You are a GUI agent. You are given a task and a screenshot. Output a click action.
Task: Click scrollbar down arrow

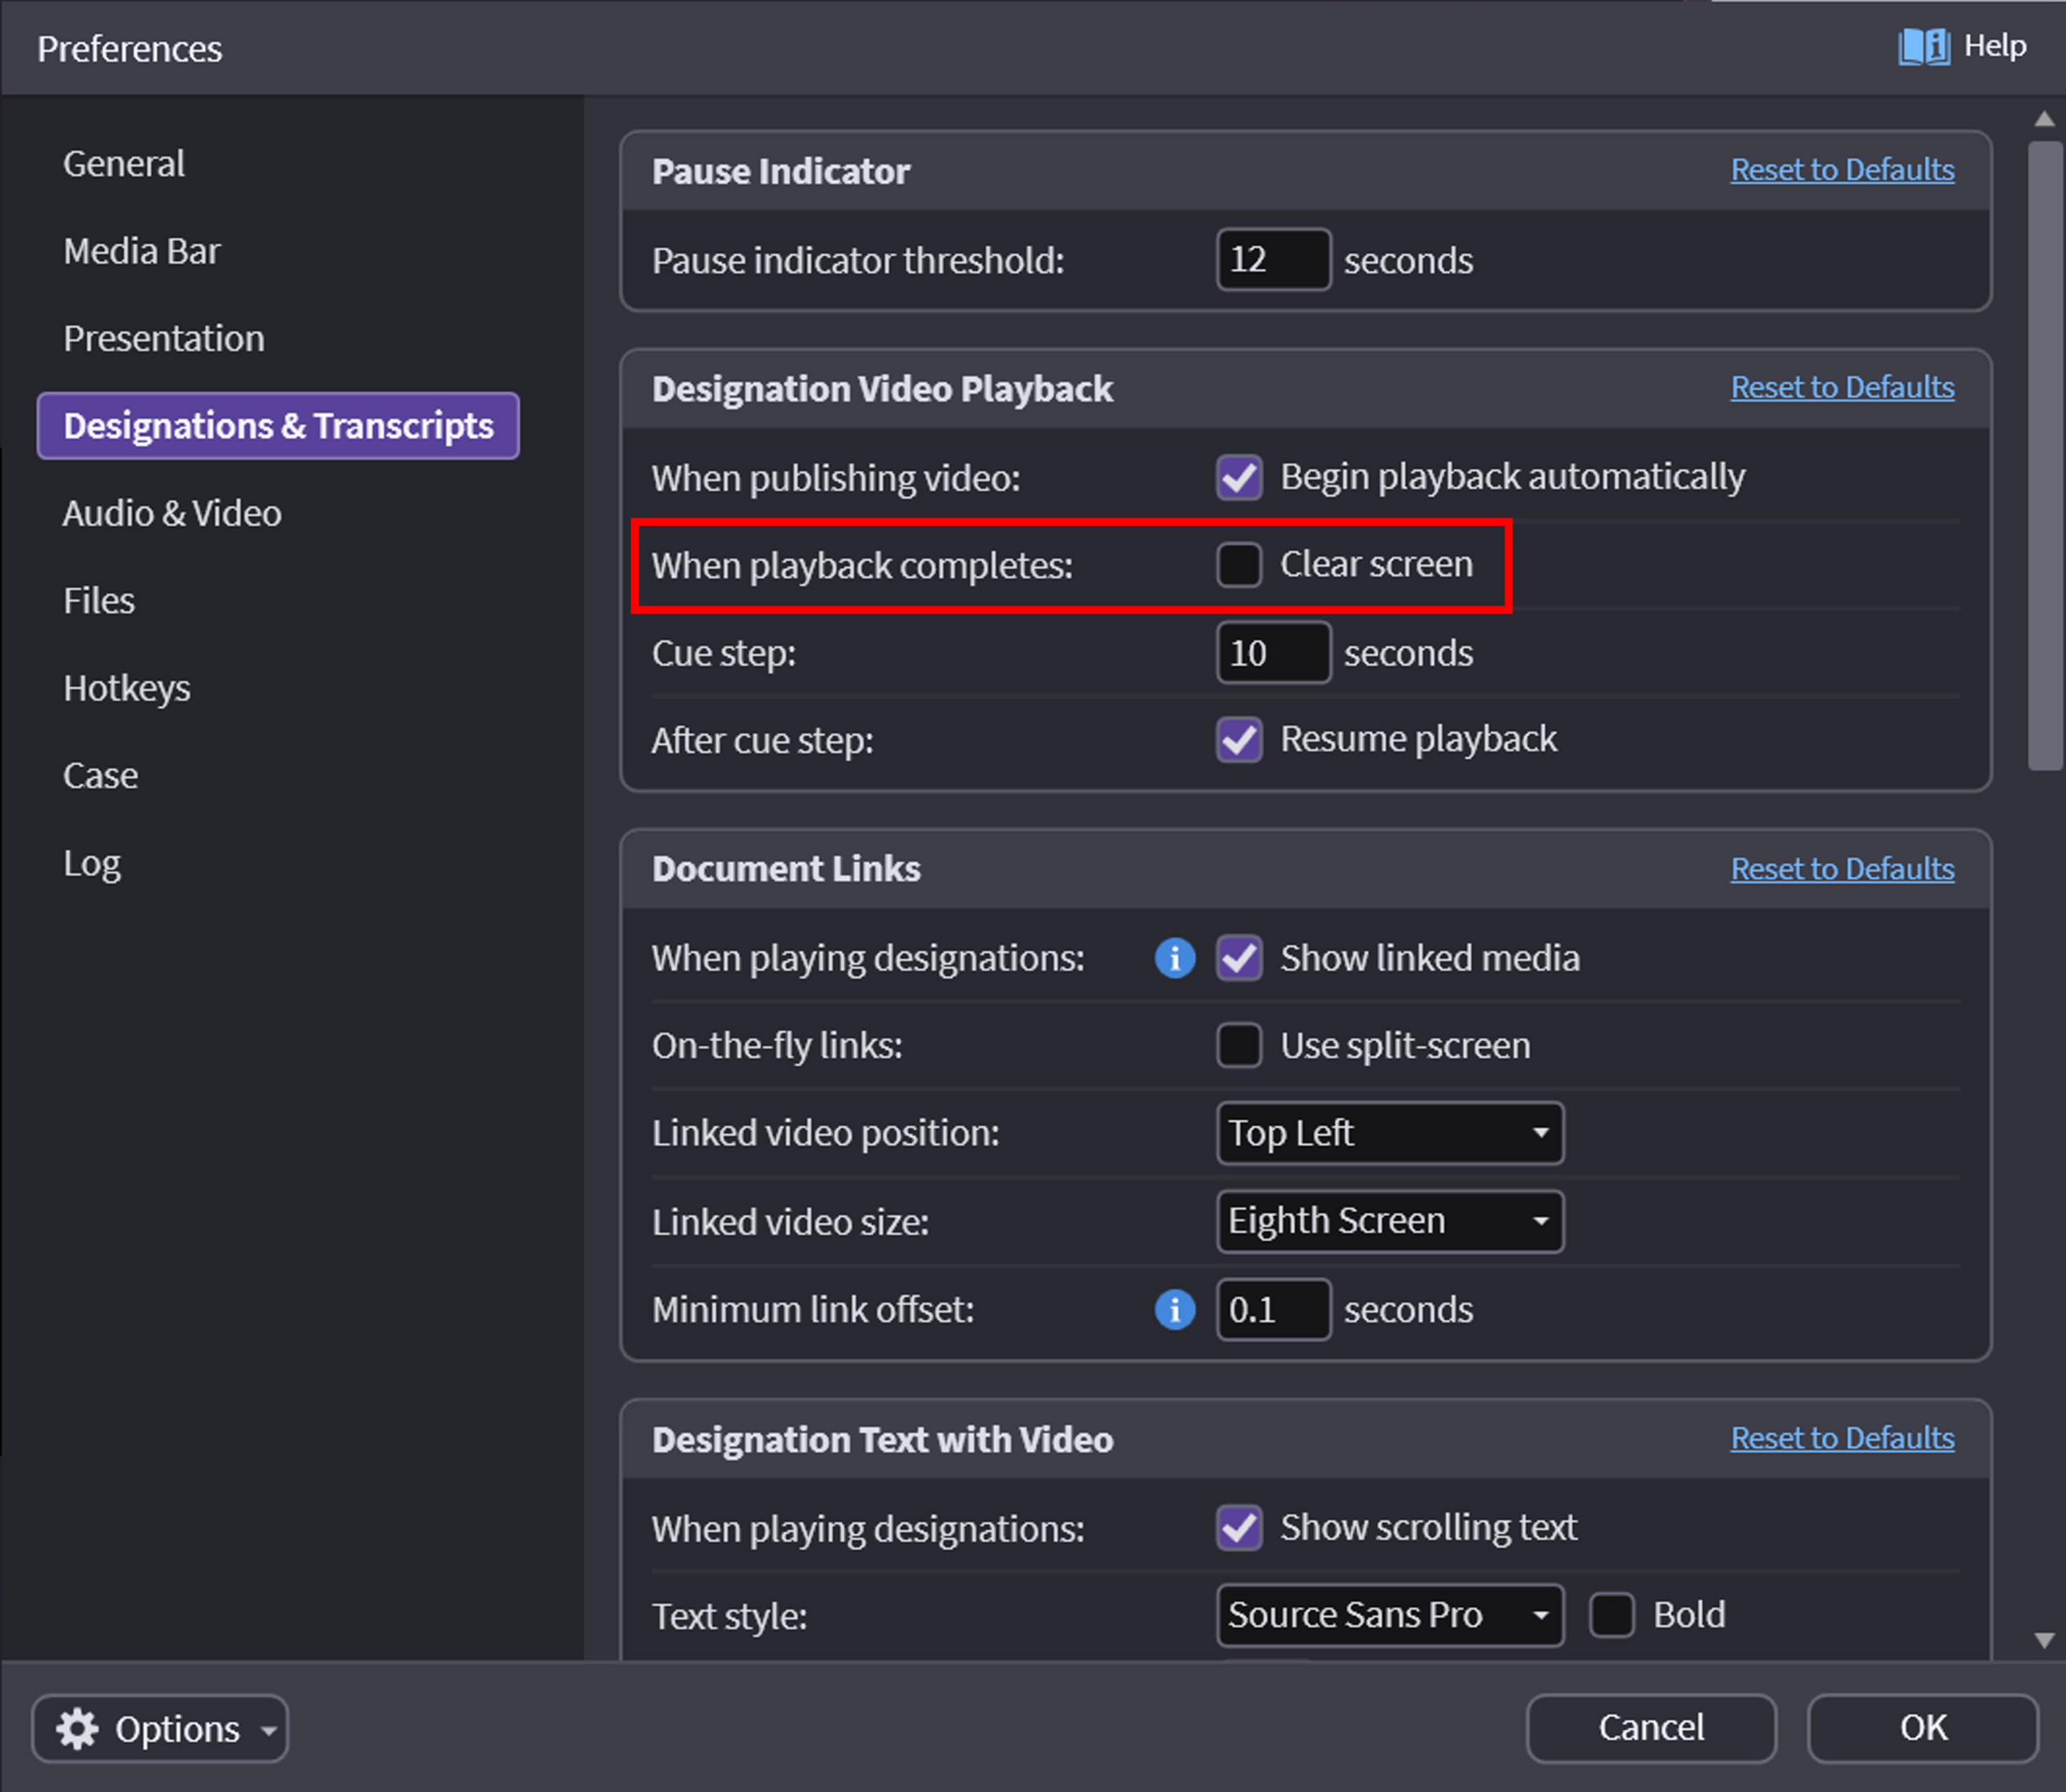tap(2044, 1640)
